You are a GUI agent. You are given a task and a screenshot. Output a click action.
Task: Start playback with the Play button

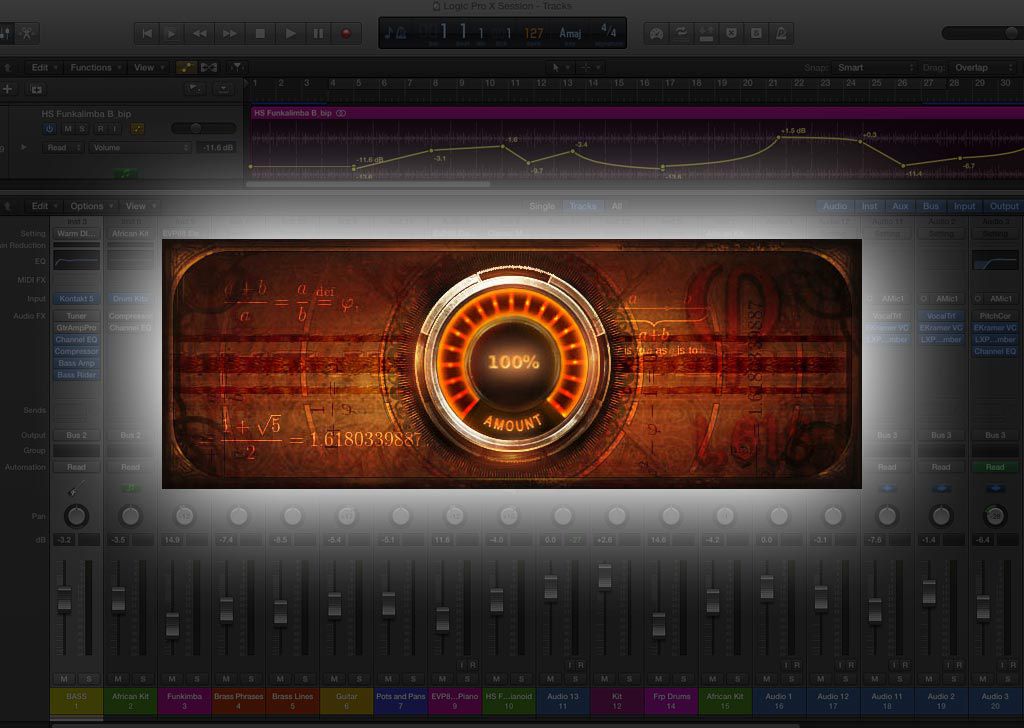291,33
